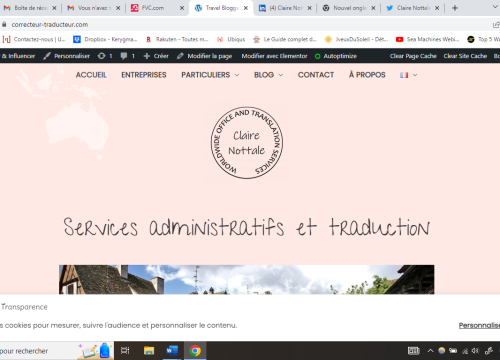The height and width of the screenshot is (360, 500).
Task: Open the Ubiqus bookmark
Action: click(x=231, y=39)
